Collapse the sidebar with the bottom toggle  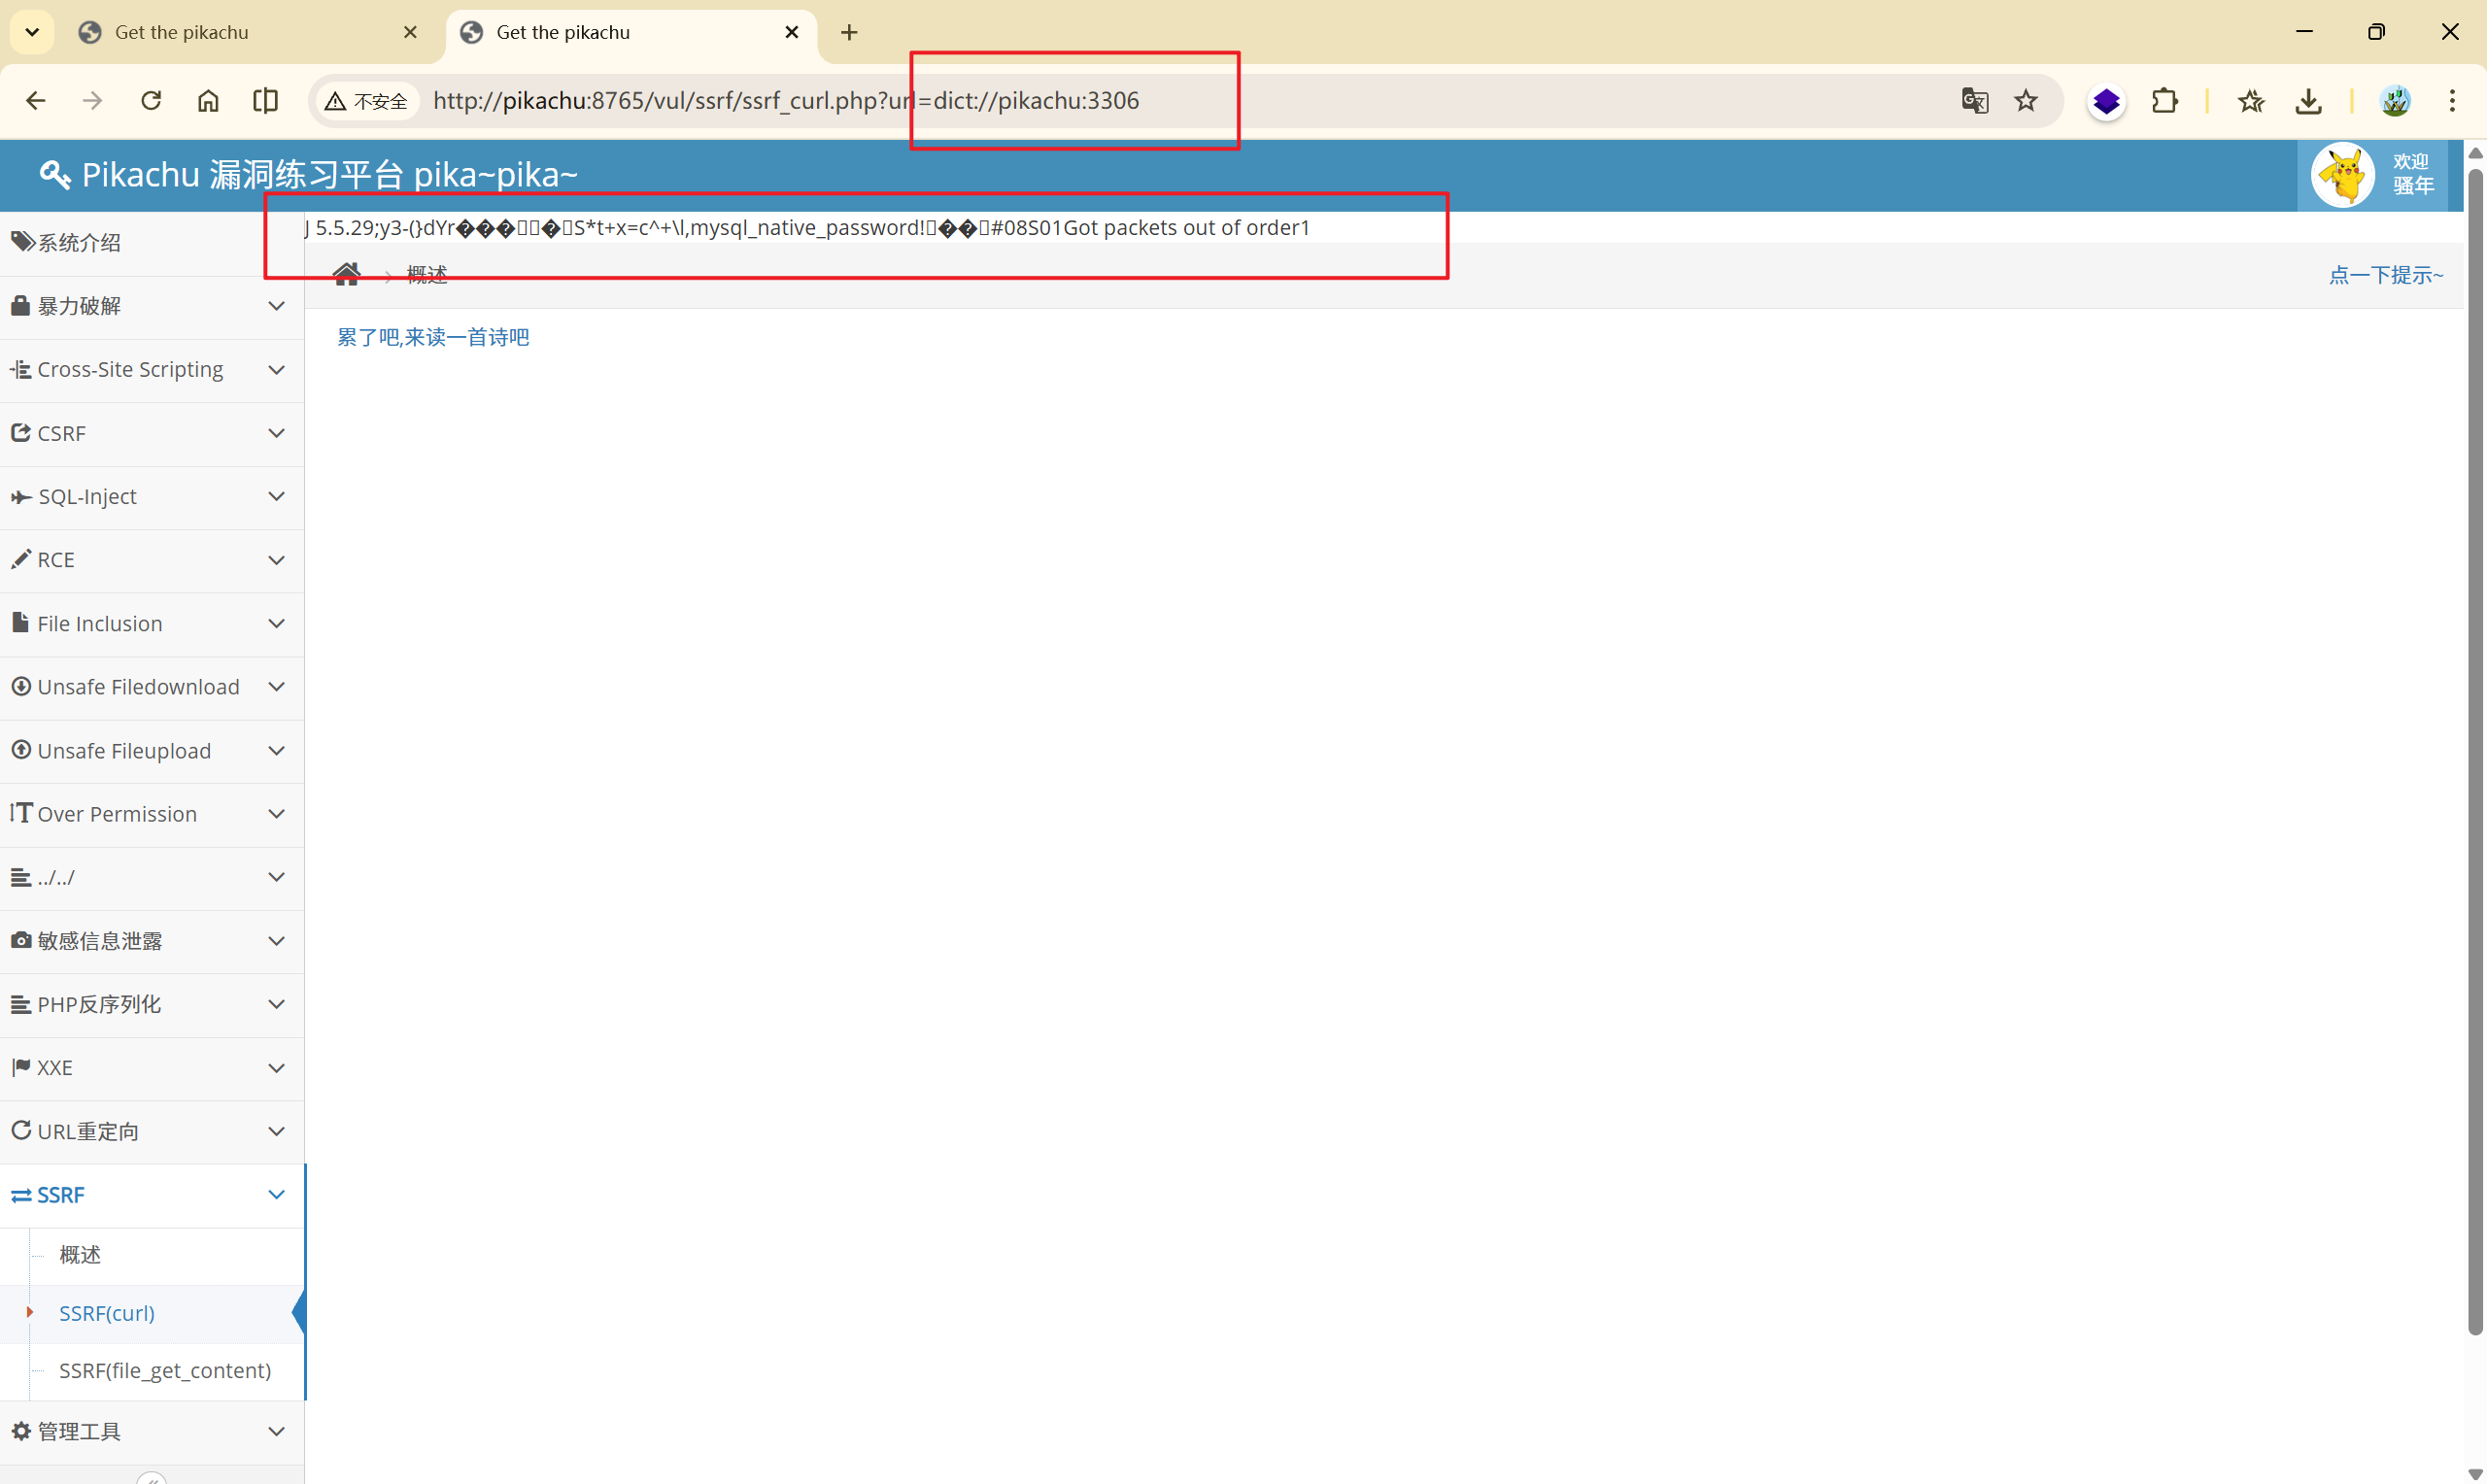(152, 1478)
